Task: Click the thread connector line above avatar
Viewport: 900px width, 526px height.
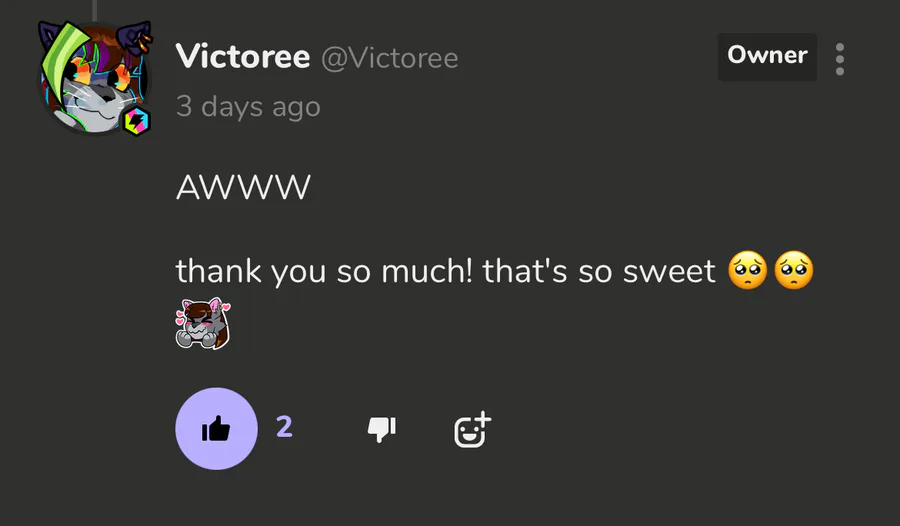Action: (x=95, y=10)
